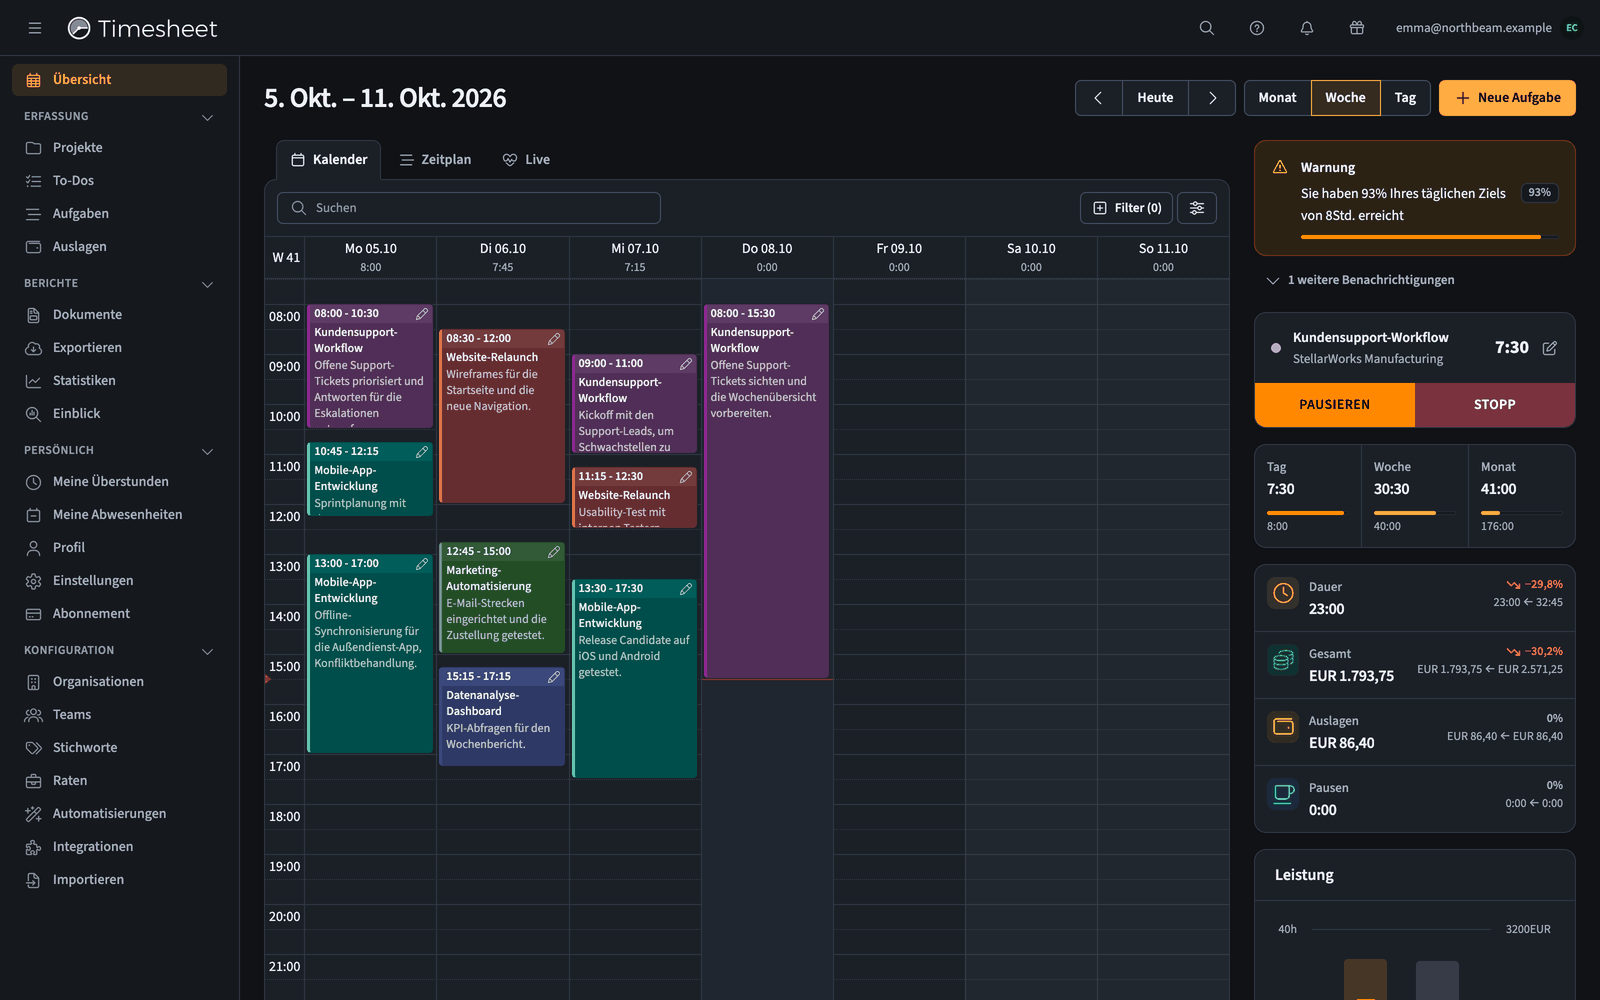Switch to the Zeitplan tab
The width and height of the screenshot is (1600, 1000).
(x=435, y=160)
